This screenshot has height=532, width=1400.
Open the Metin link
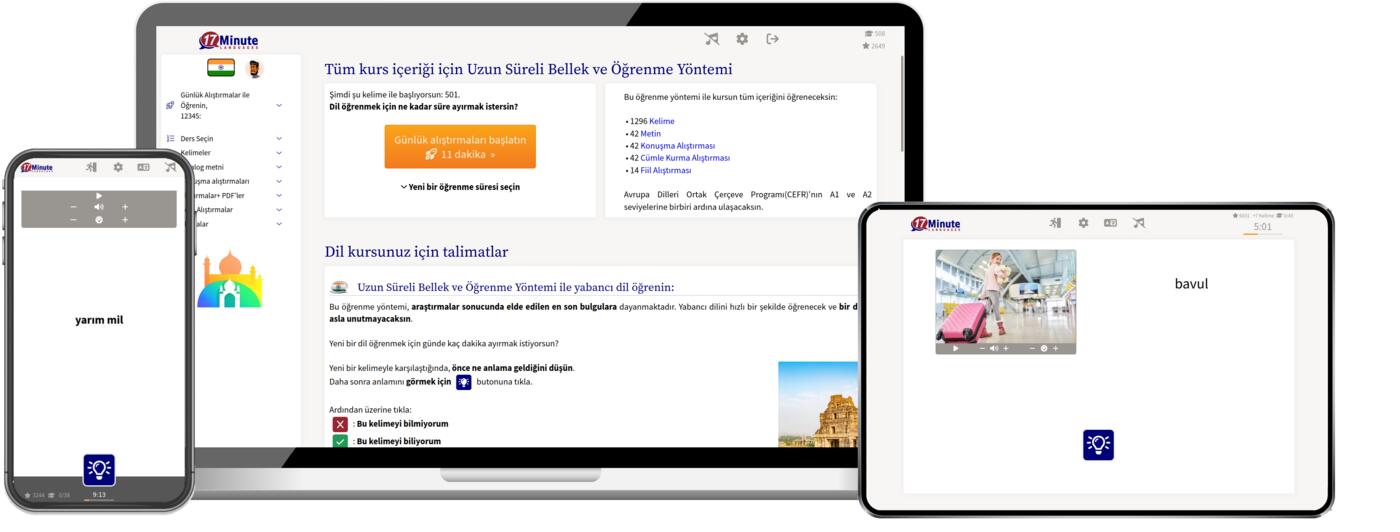pos(651,133)
